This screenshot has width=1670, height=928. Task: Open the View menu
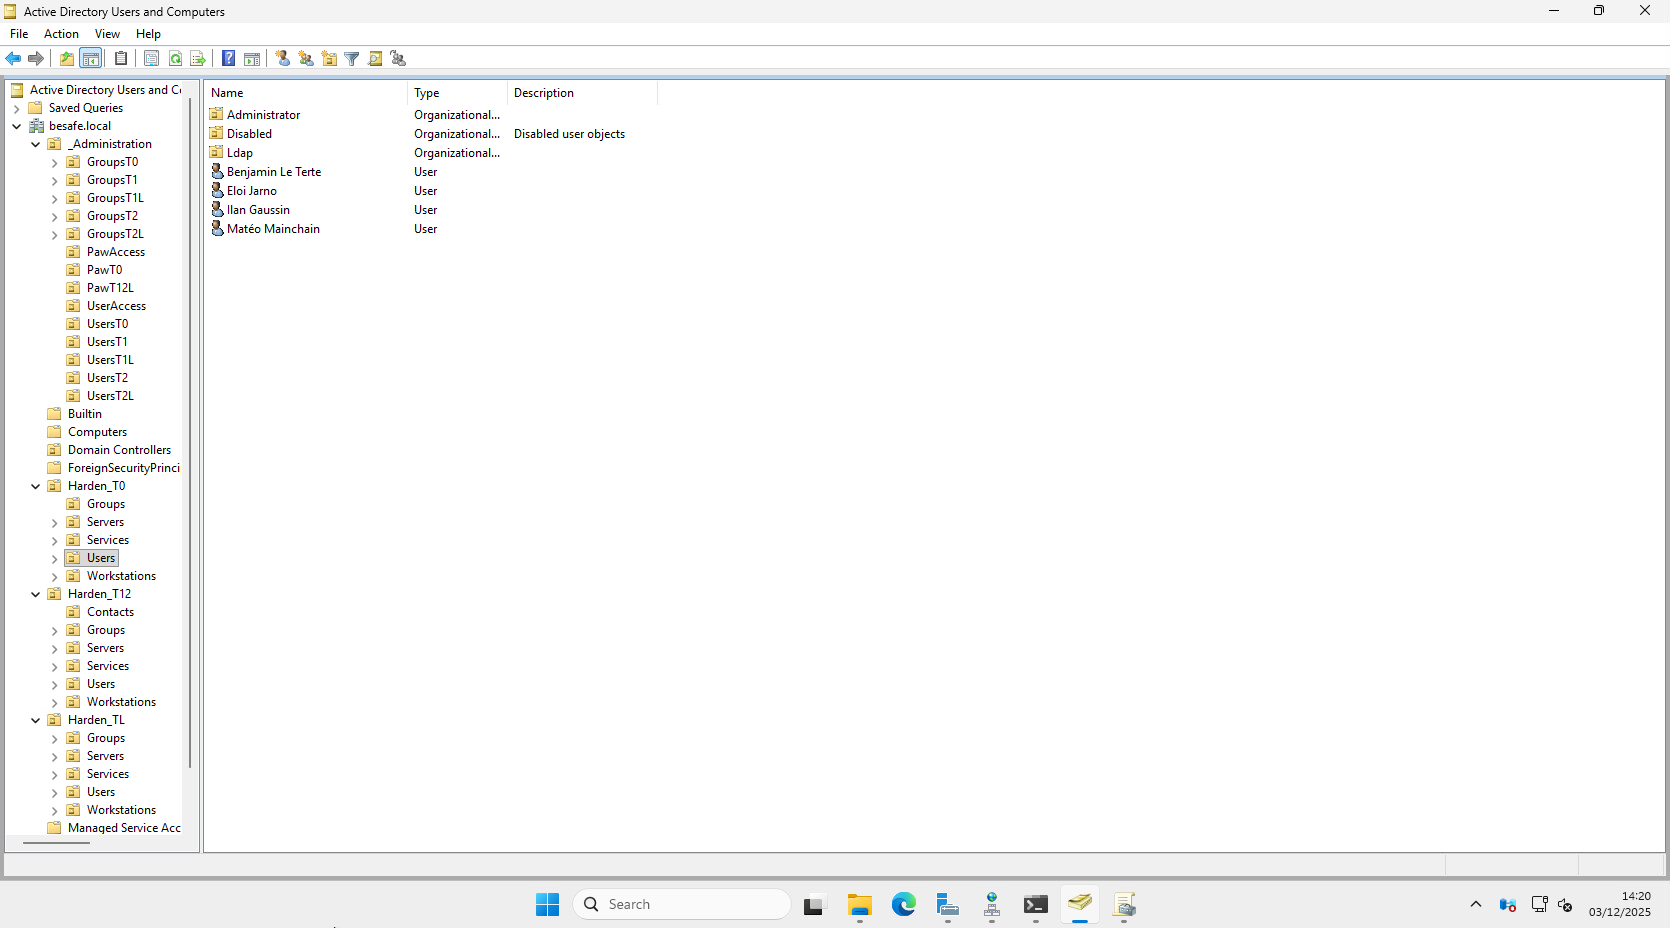point(107,34)
